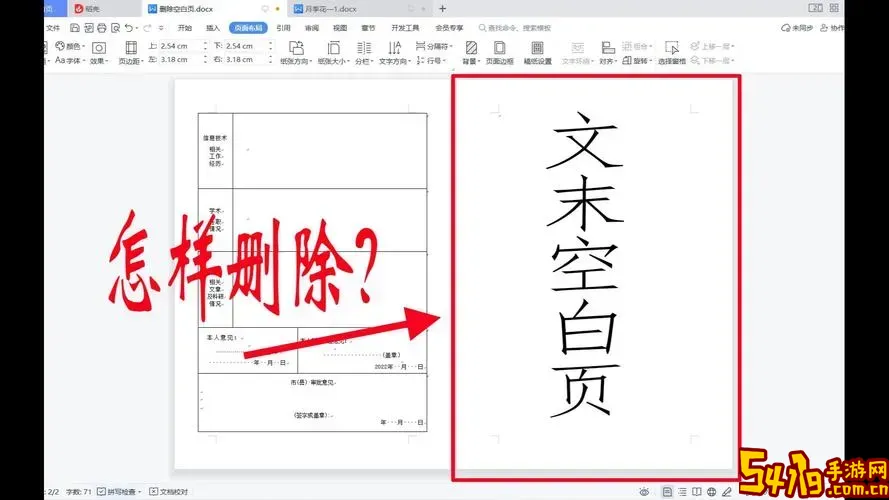Select outline view icon in status bar

pyautogui.click(x=682, y=491)
